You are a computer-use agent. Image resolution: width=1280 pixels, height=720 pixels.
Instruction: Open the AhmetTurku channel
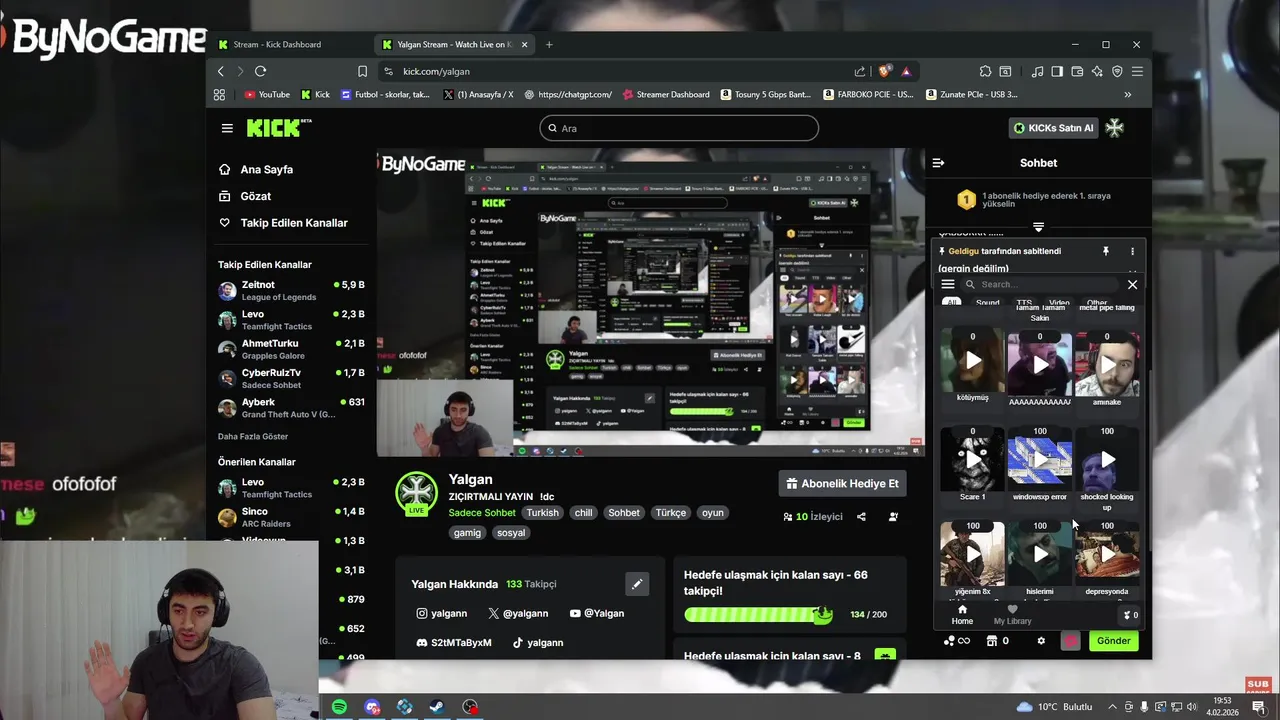pos(291,349)
